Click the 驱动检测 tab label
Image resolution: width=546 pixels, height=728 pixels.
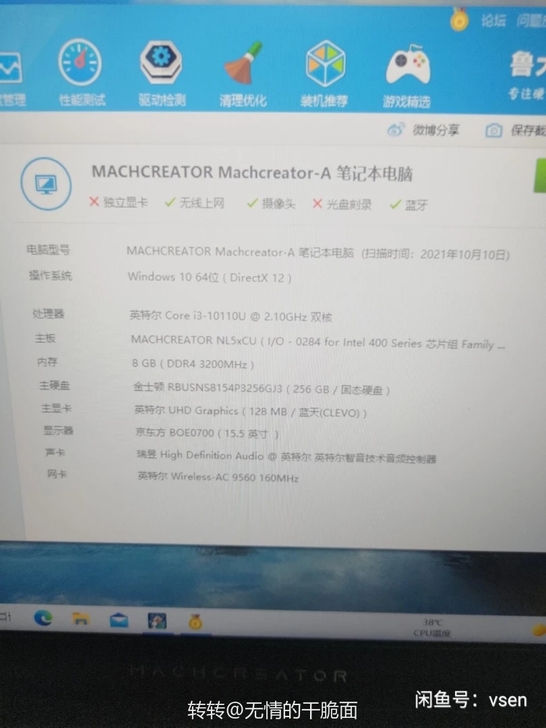coord(162,99)
